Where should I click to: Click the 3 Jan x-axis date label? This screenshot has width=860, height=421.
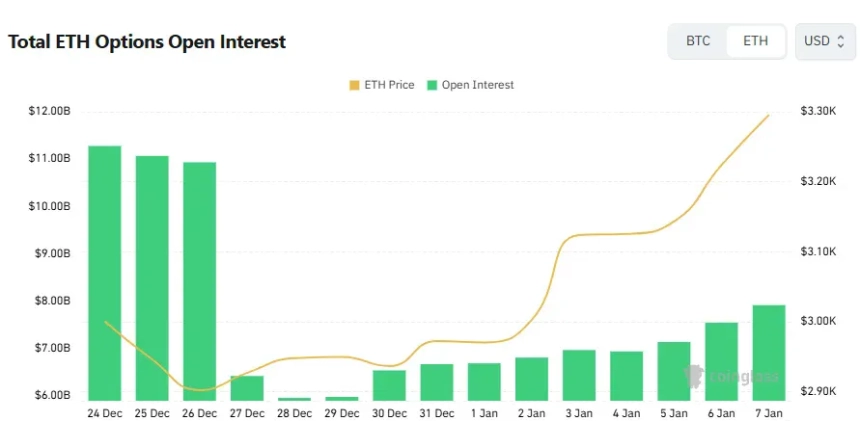click(579, 412)
